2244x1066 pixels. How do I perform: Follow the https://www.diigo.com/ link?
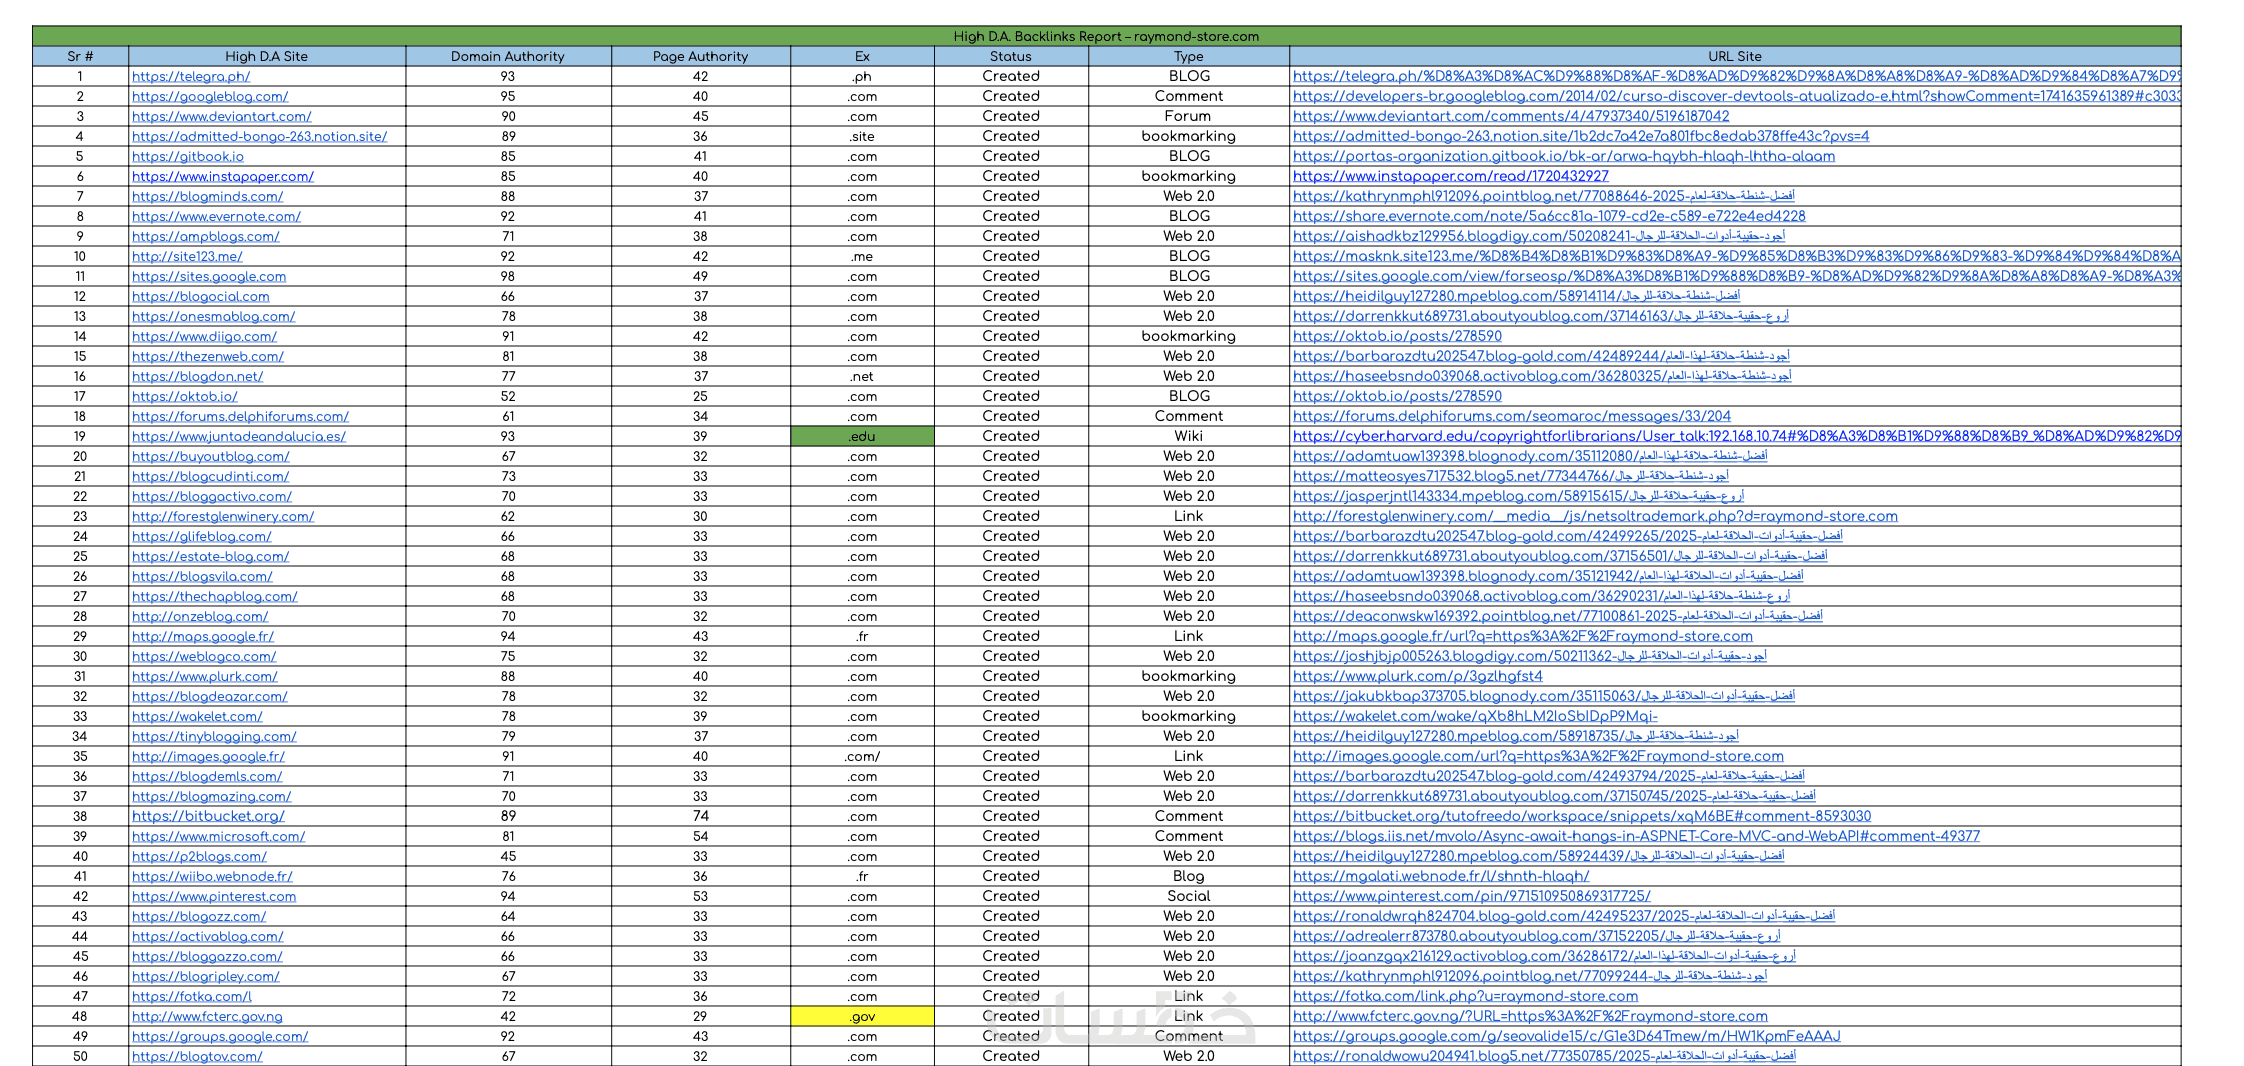[x=204, y=336]
